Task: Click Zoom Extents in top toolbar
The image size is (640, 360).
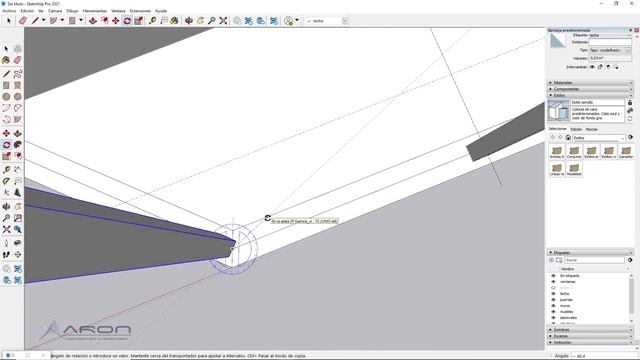Action: 223,20
